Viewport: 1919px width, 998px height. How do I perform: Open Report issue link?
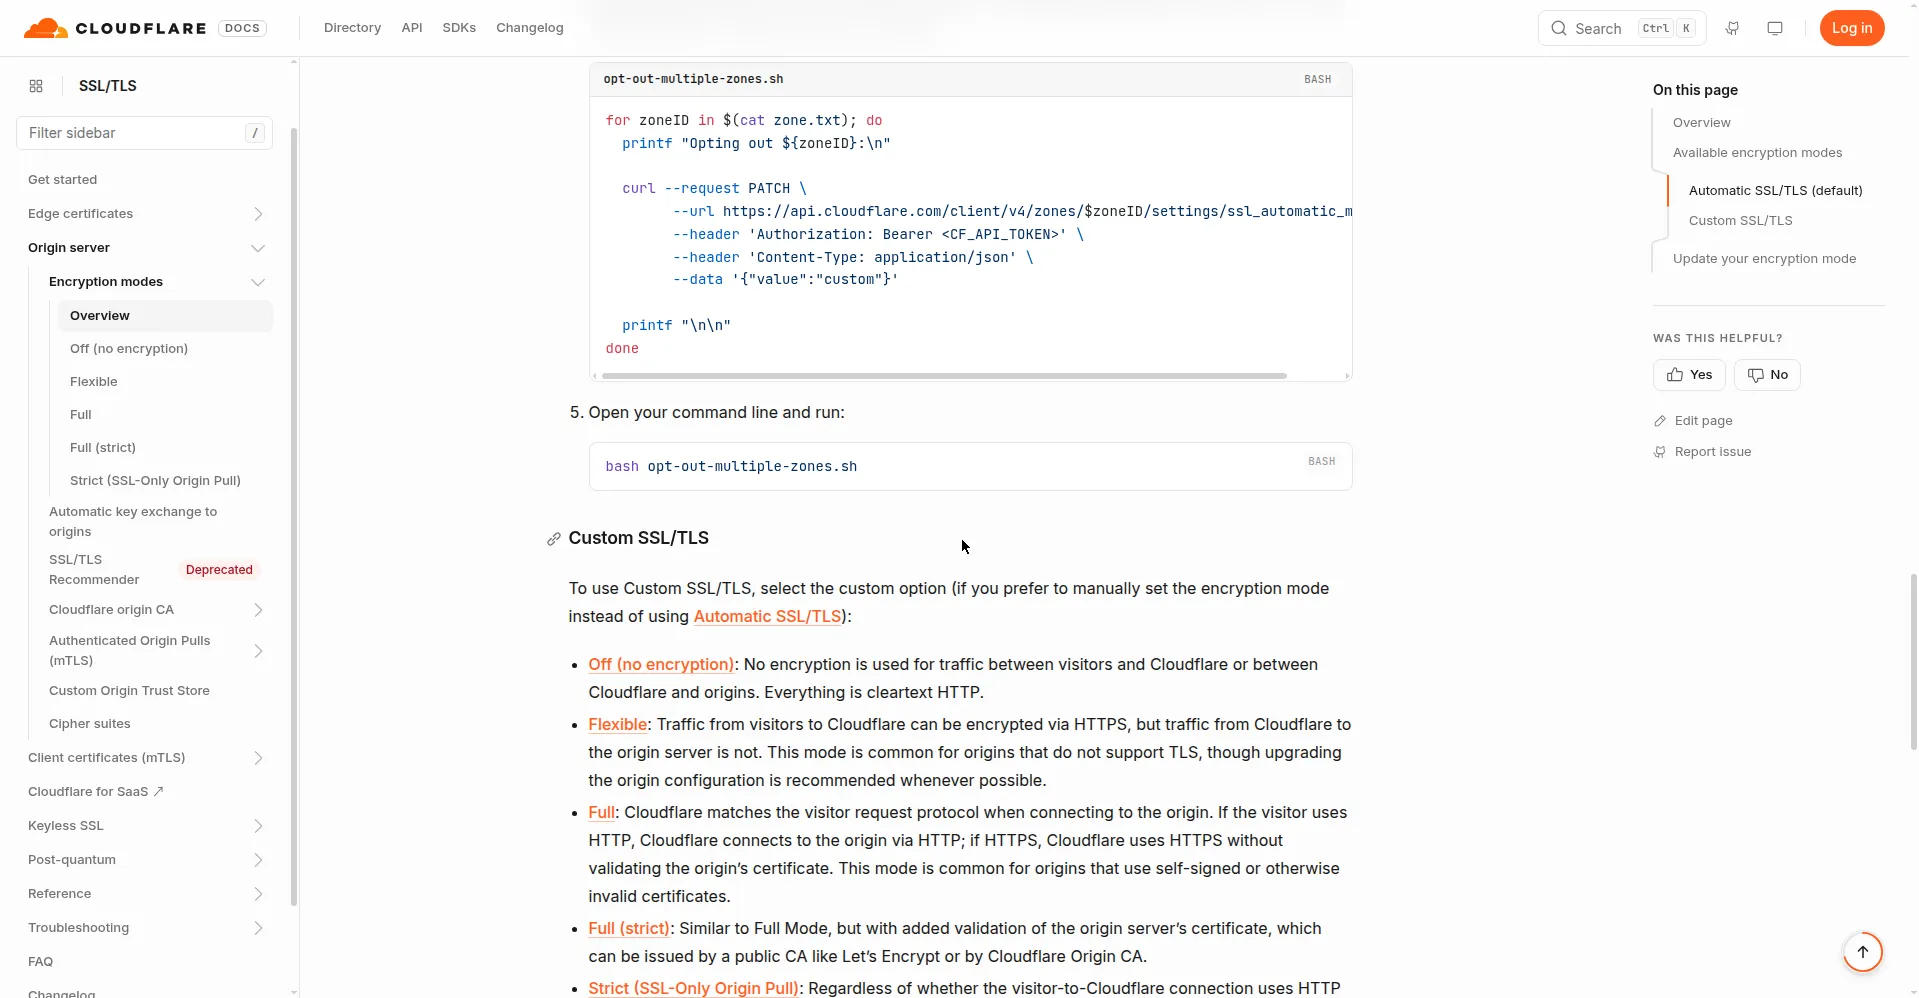(x=1702, y=452)
